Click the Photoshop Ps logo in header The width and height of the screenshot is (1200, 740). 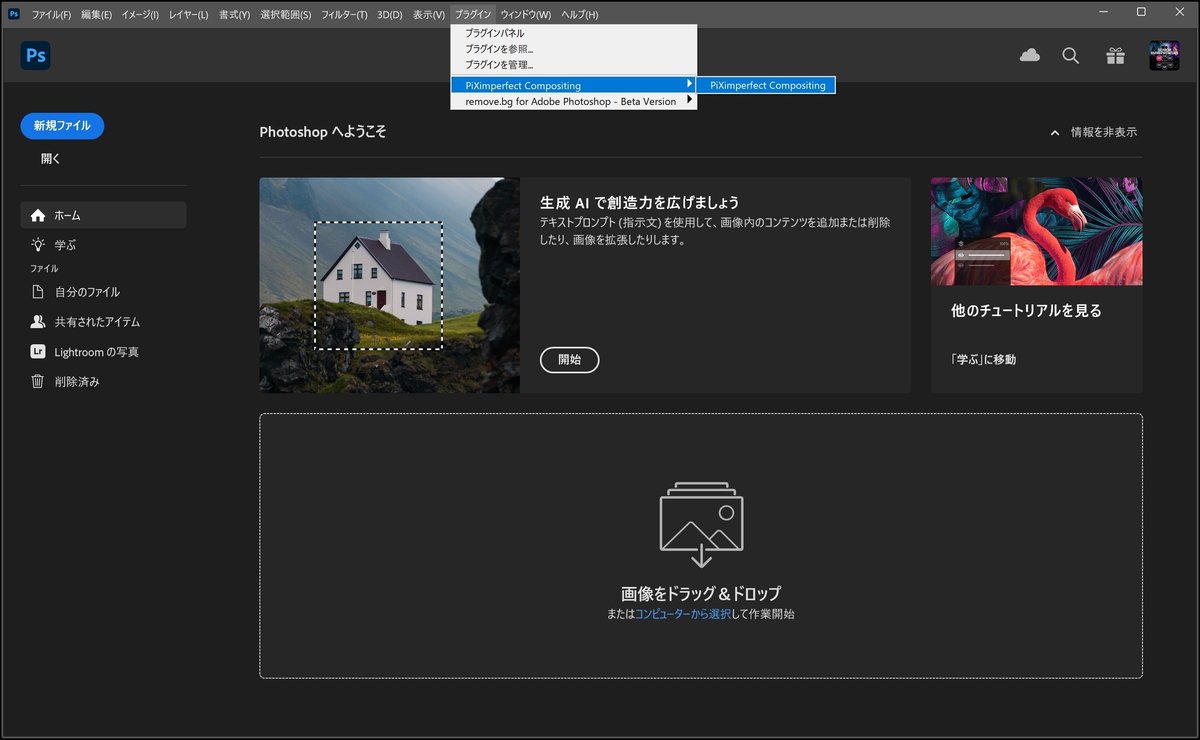coord(36,56)
